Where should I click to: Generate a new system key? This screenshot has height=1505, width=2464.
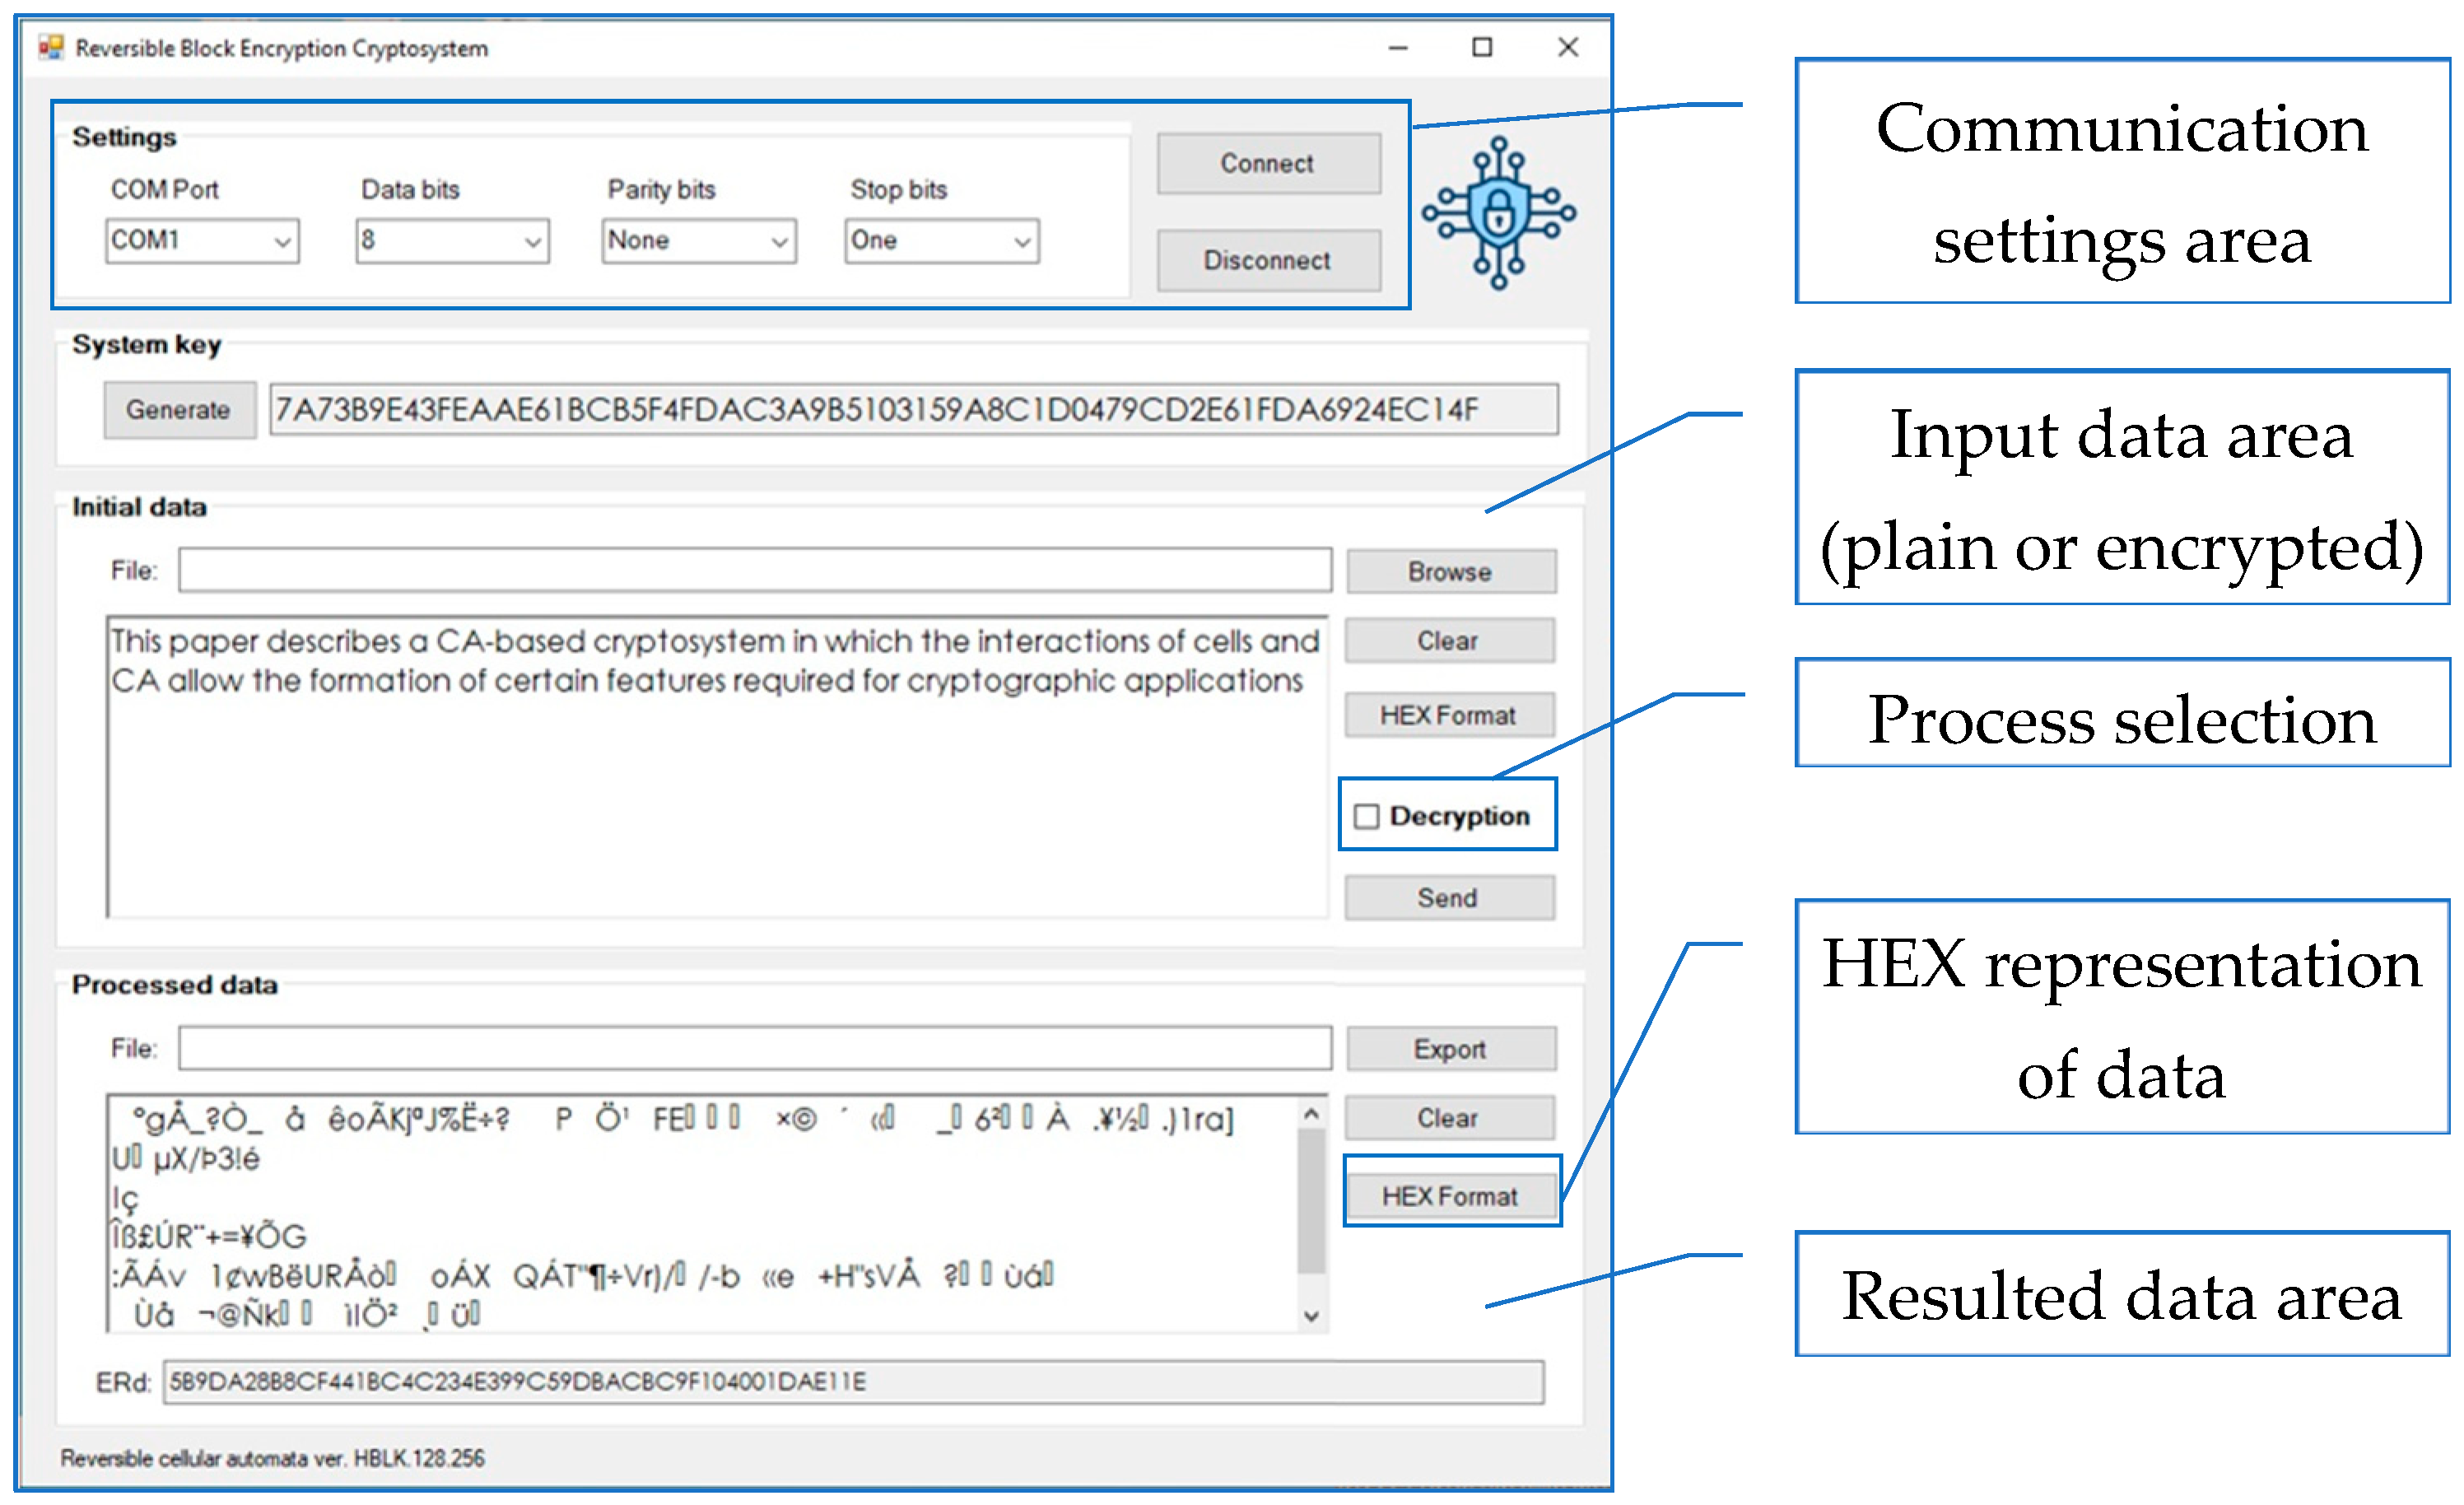pyautogui.click(x=178, y=410)
